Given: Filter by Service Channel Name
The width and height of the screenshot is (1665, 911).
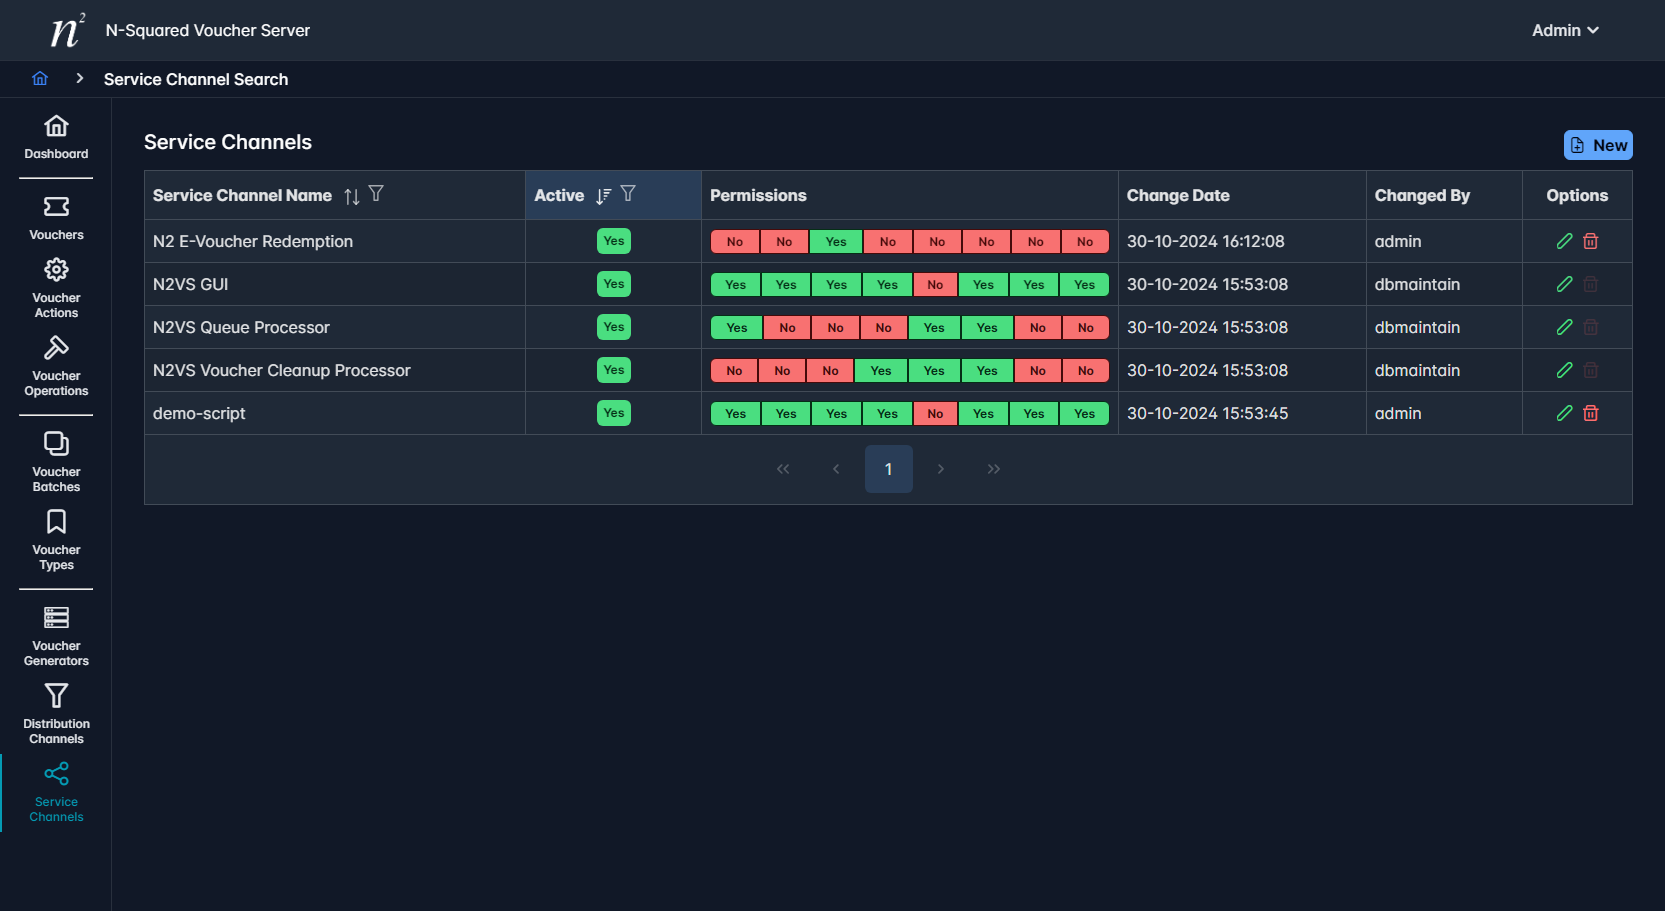Looking at the screenshot, I should [376, 194].
